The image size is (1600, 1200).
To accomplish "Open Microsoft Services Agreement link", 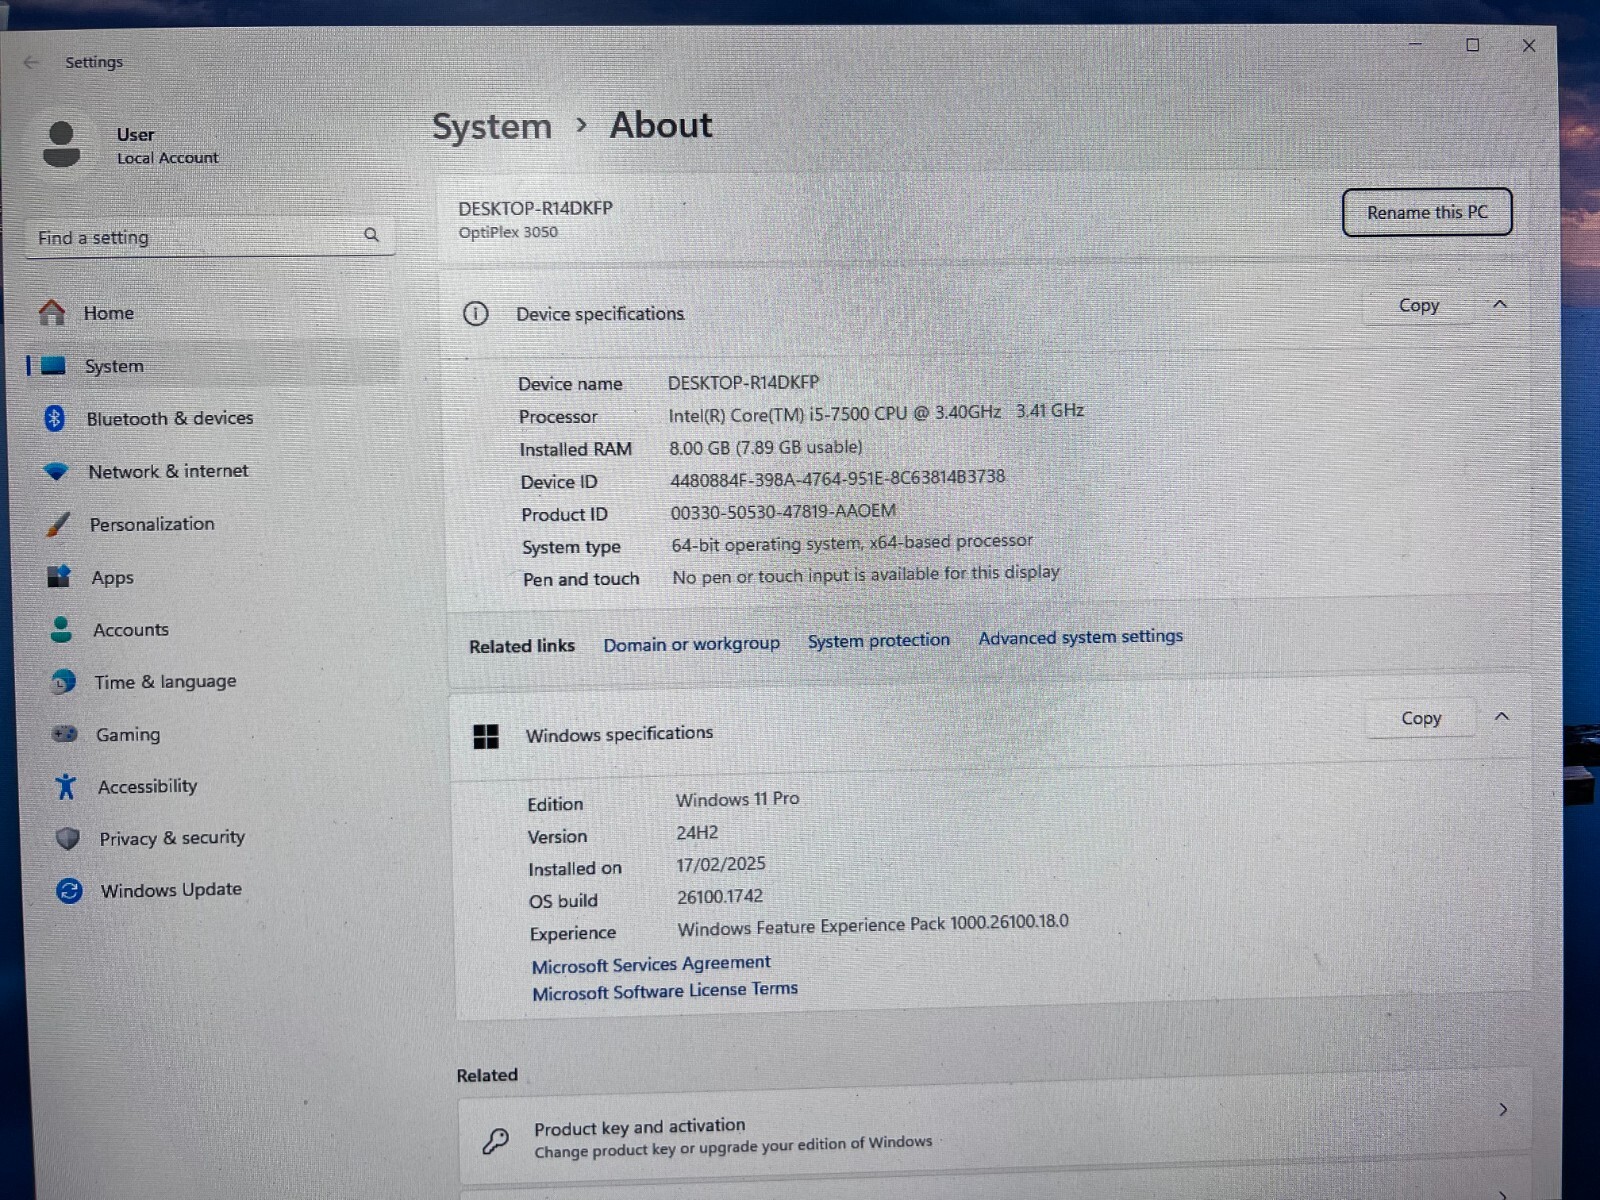I will point(651,964).
